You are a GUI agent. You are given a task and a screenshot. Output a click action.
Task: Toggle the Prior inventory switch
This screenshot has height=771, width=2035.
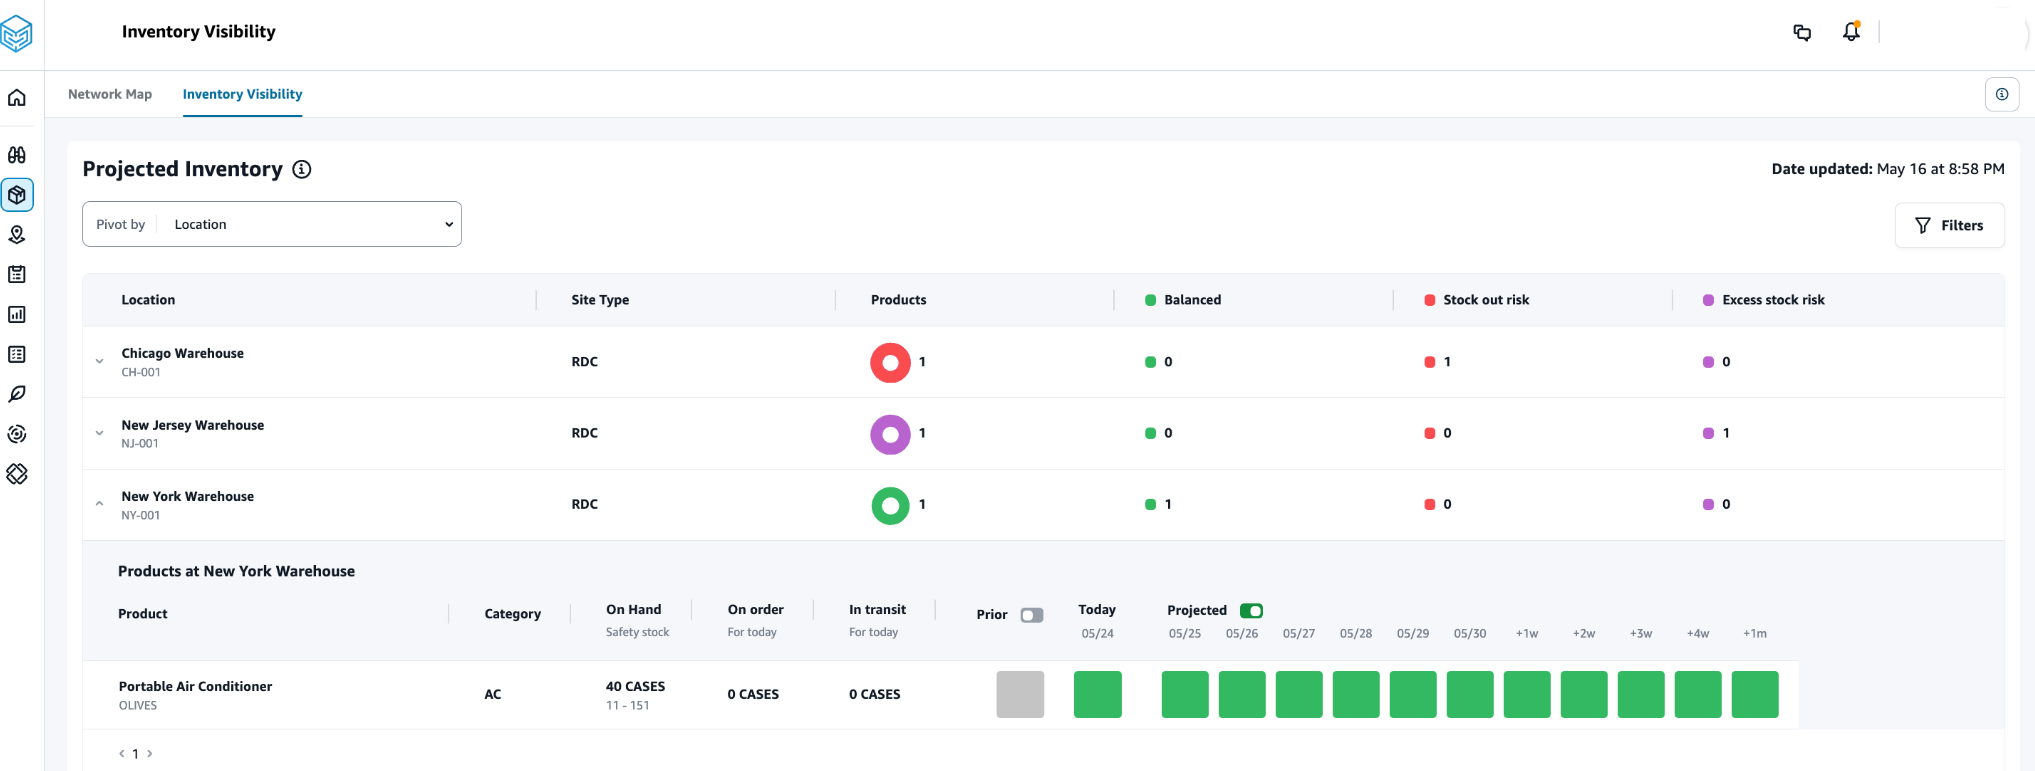1031,615
